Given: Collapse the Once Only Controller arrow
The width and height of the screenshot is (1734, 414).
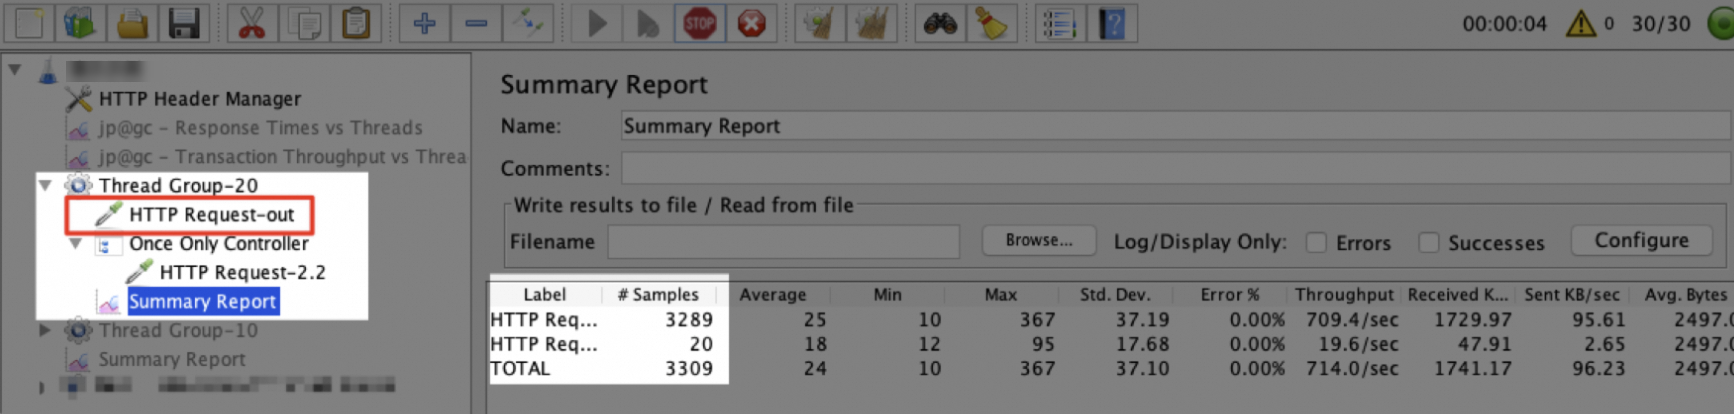Looking at the screenshot, I should 76,243.
